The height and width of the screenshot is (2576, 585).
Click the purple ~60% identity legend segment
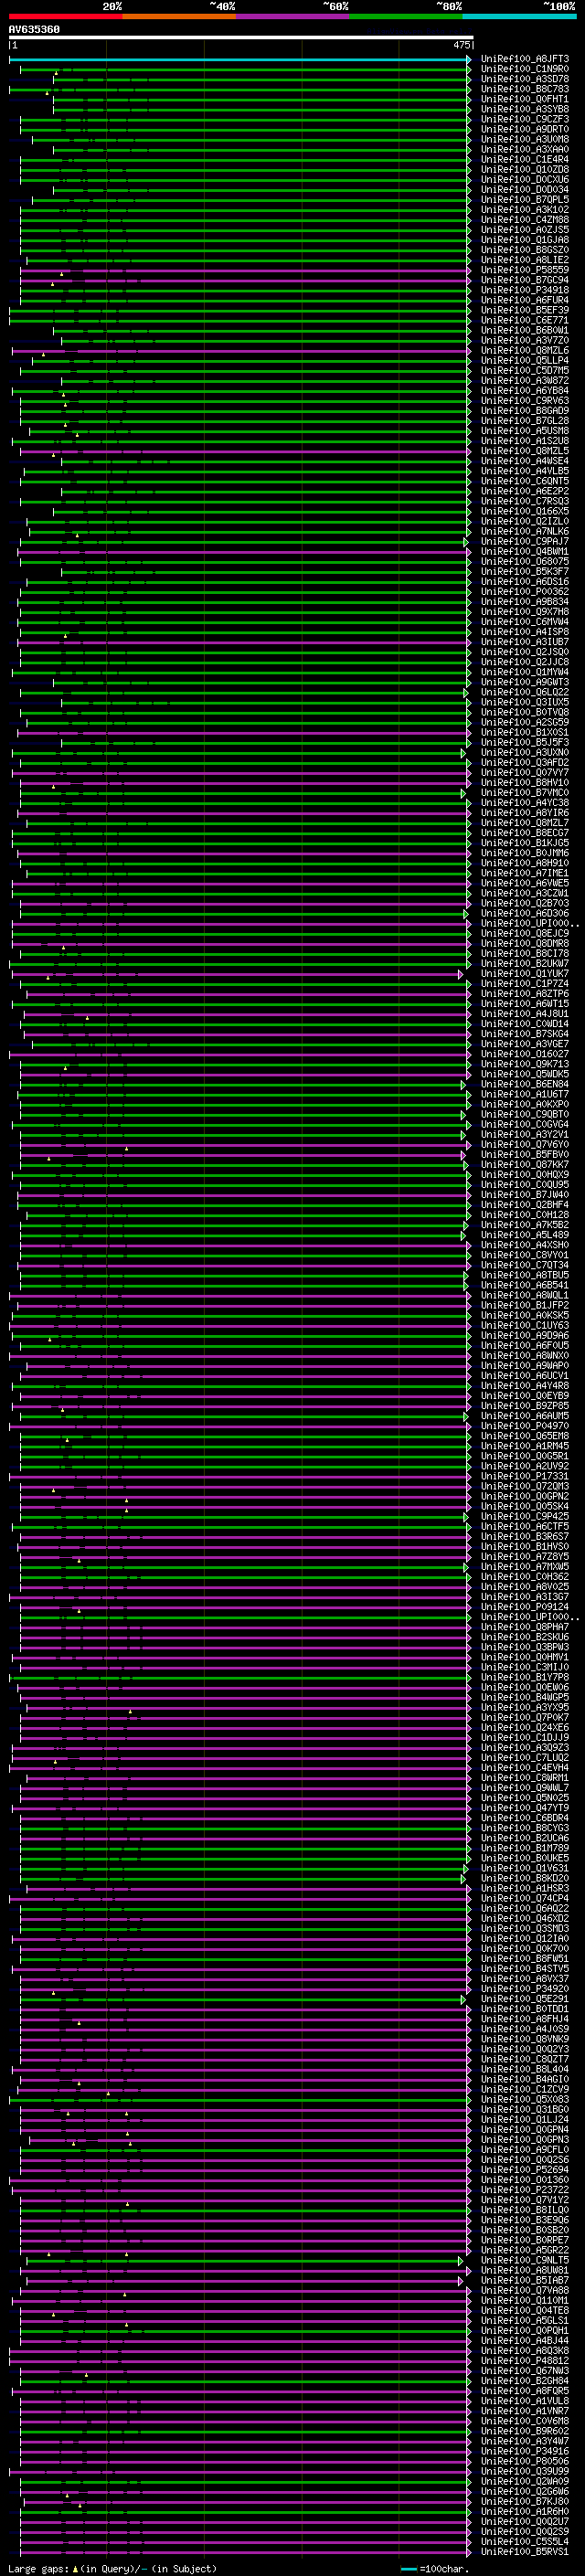click(x=293, y=16)
